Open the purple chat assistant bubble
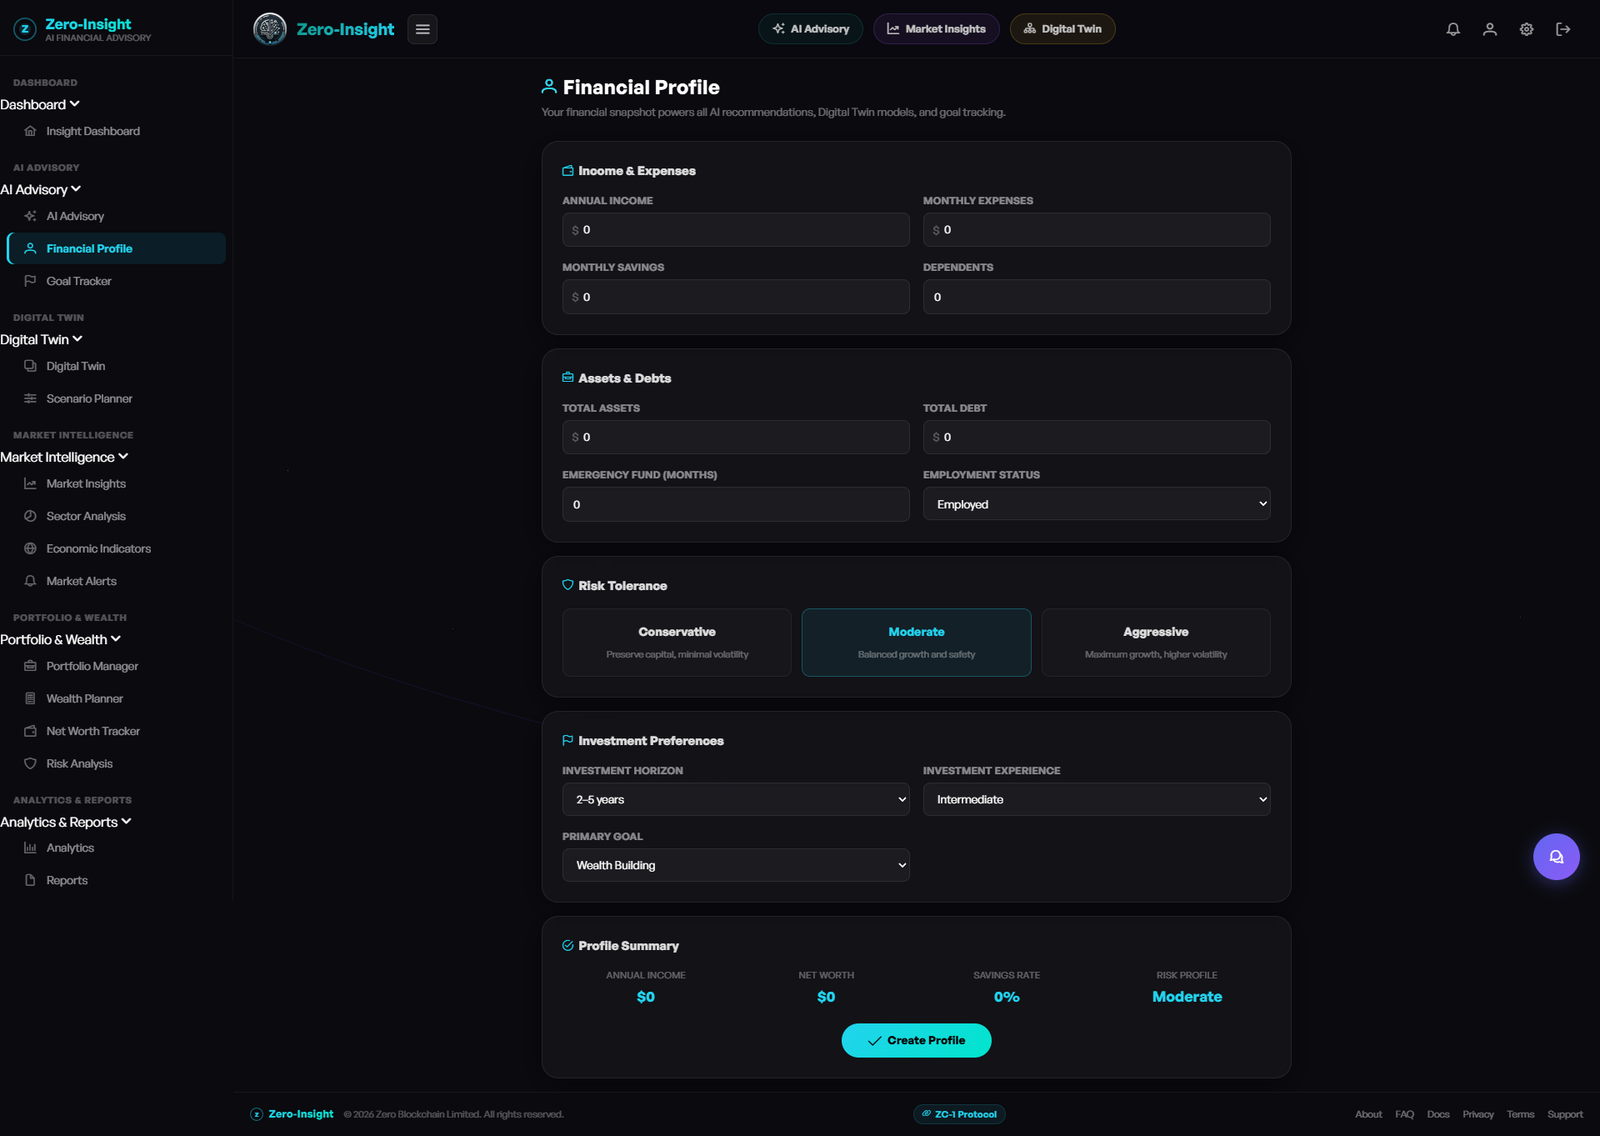The width and height of the screenshot is (1600, 1136). point(1556,857)
